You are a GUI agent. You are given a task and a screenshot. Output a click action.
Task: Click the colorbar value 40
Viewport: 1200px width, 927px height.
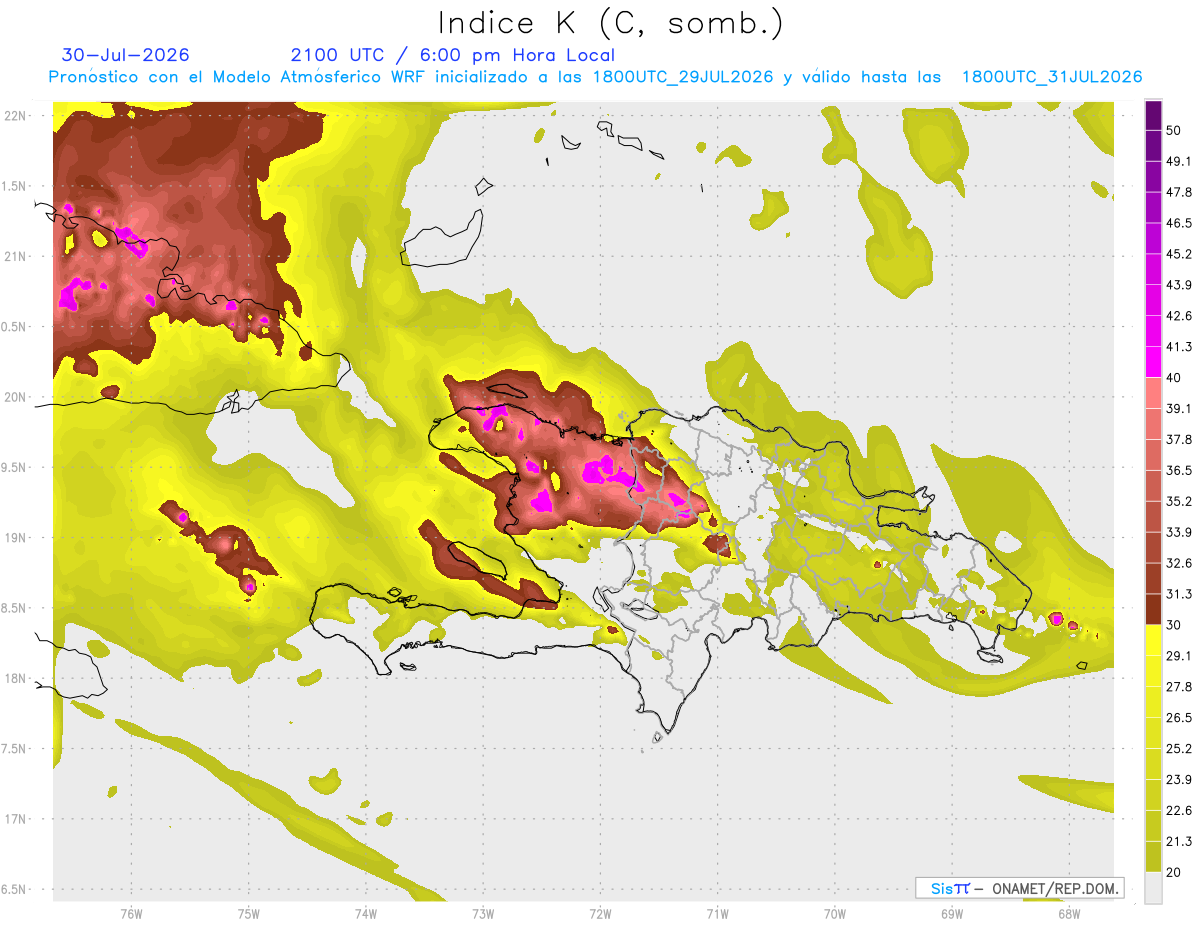tap(1174, 378)
